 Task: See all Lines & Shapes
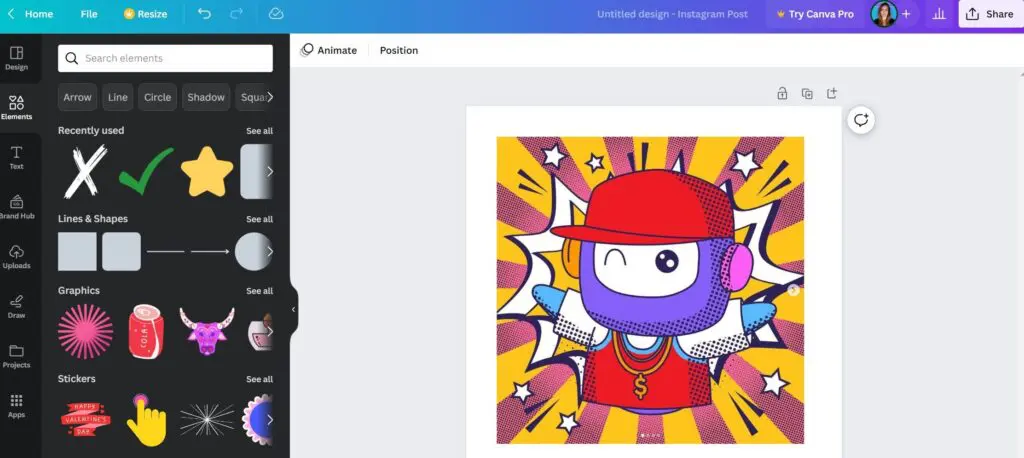coord(259,219)
